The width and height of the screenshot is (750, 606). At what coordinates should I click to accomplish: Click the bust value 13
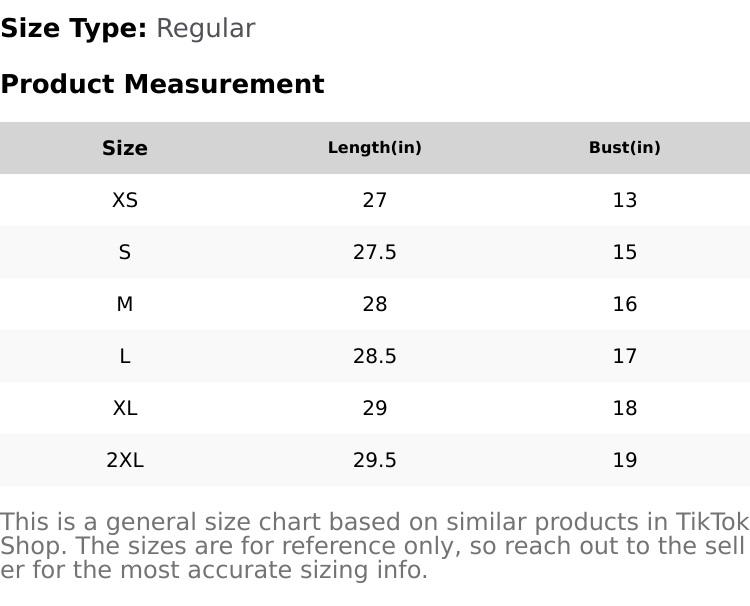625,200
